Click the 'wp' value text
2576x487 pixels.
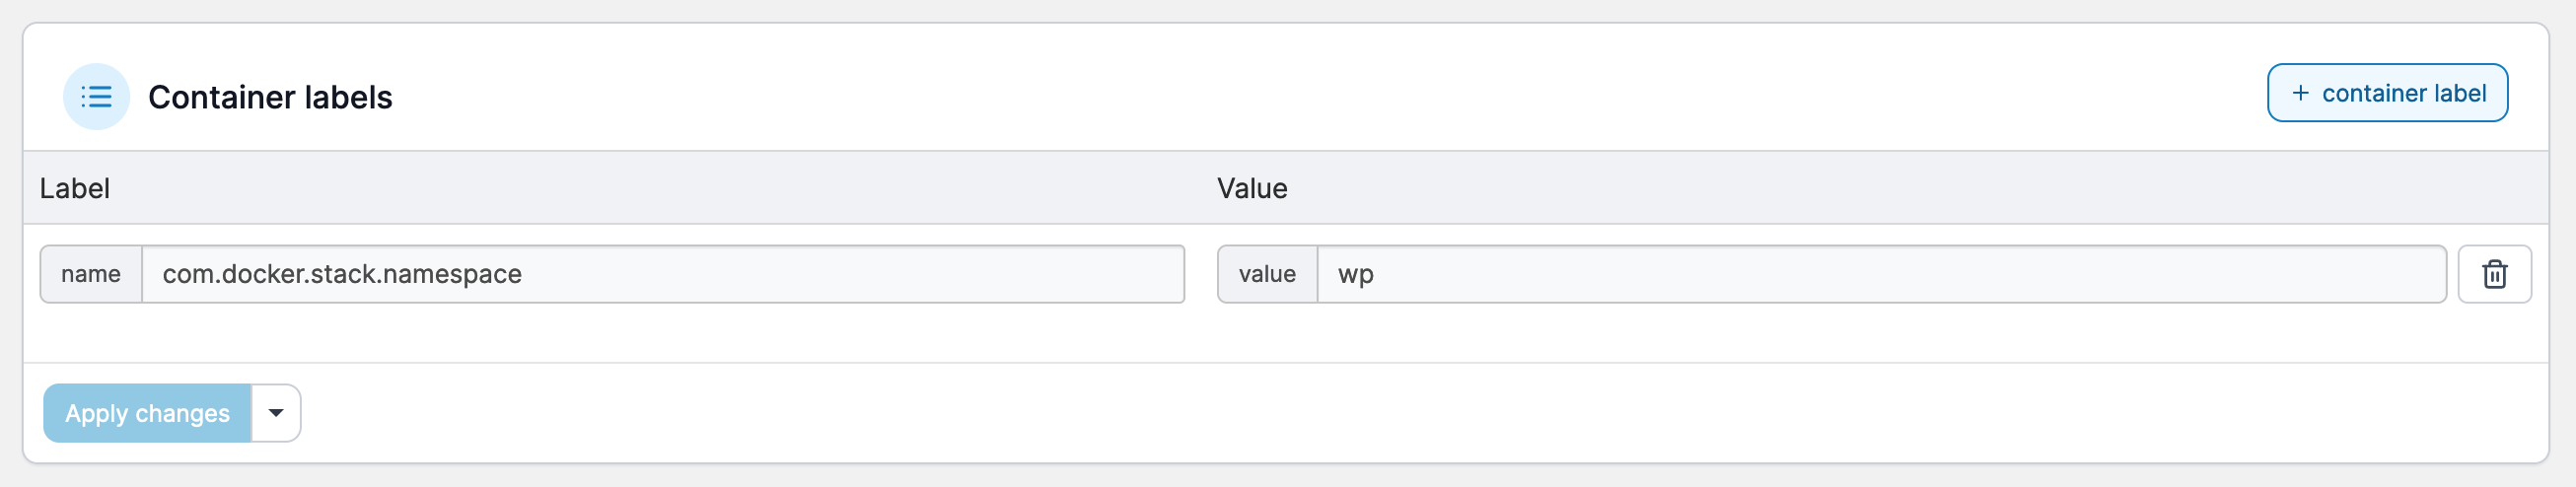(1355, 274)
